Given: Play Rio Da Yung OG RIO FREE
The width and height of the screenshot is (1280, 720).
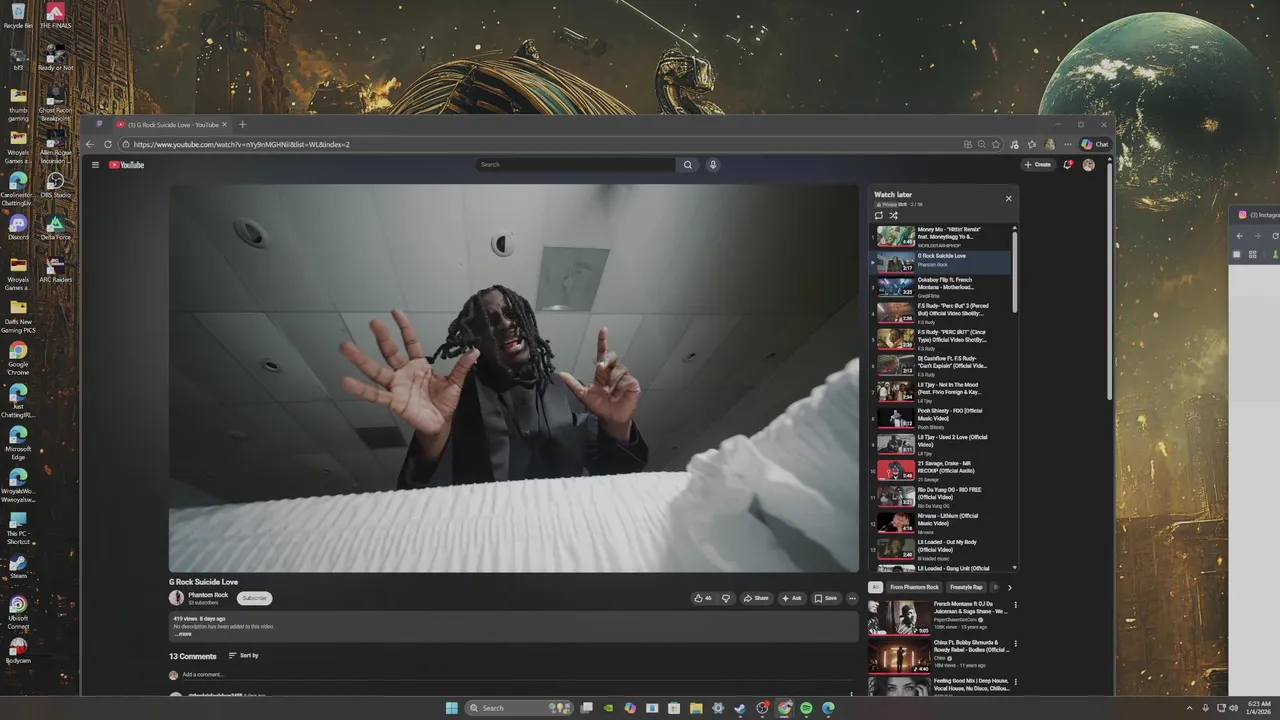Looking at the screenshot, I should pos(943,496).
